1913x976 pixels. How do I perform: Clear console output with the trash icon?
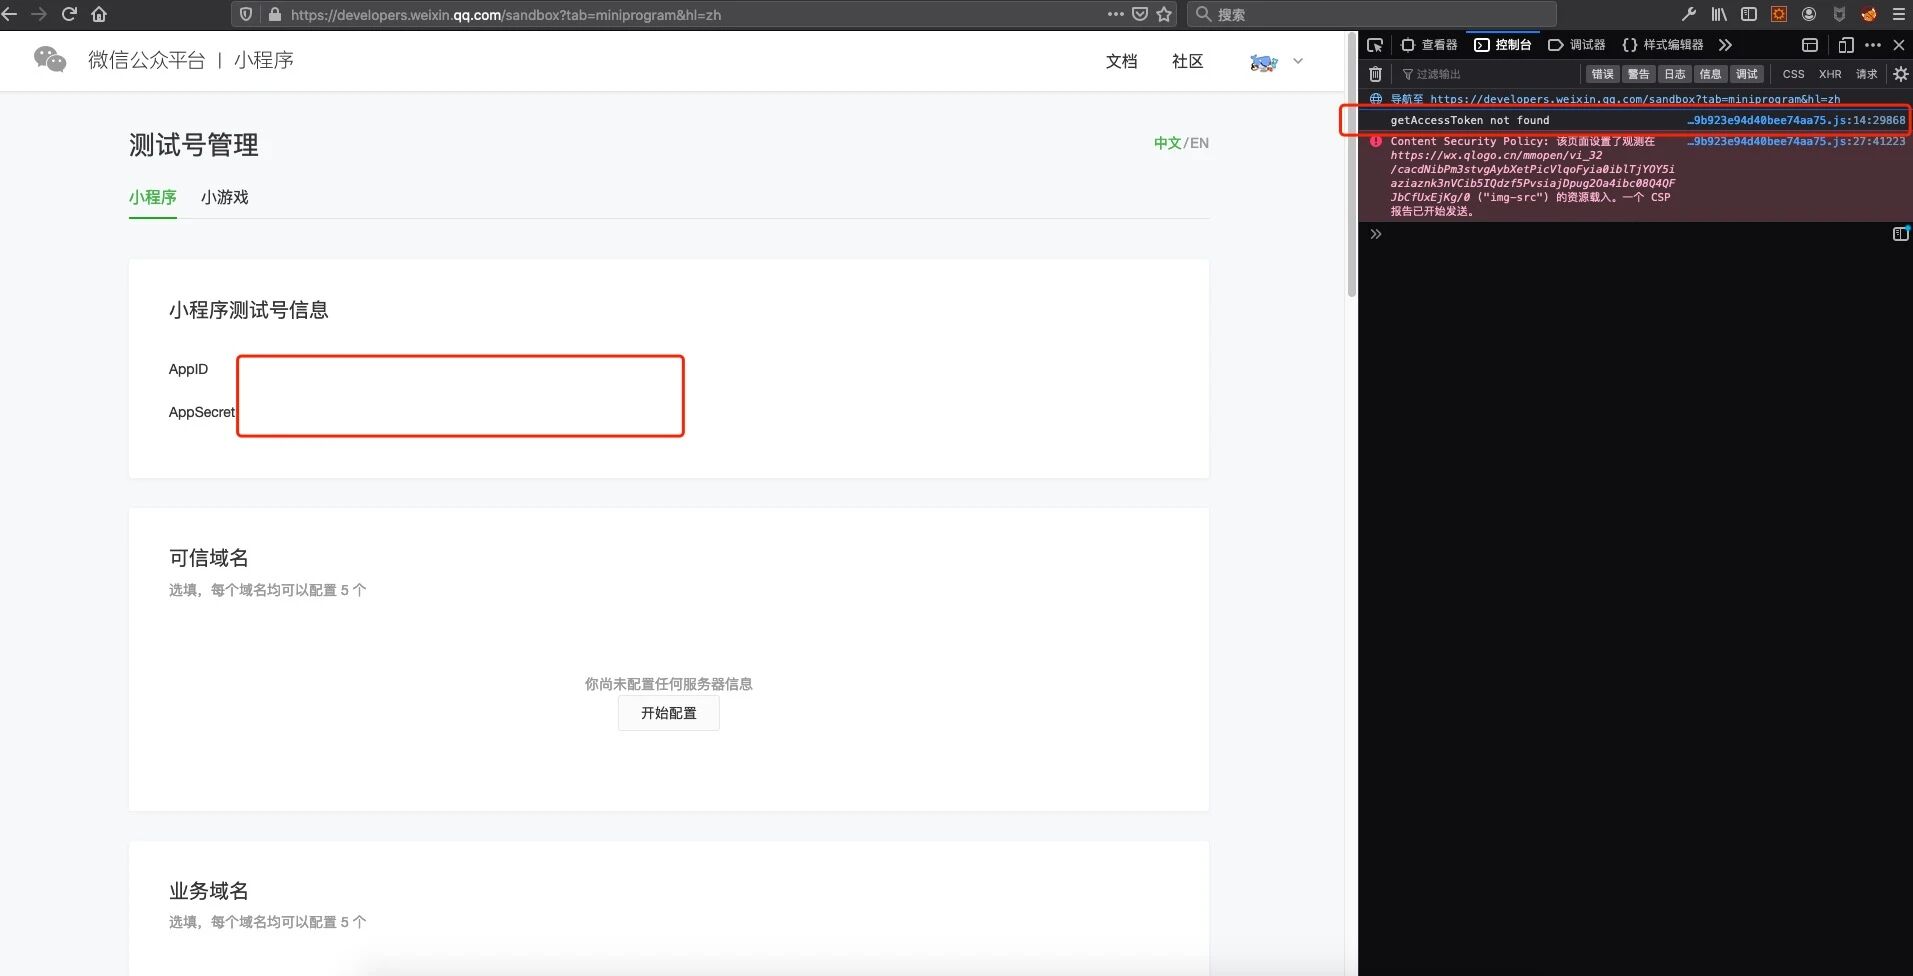(1376, 74)
